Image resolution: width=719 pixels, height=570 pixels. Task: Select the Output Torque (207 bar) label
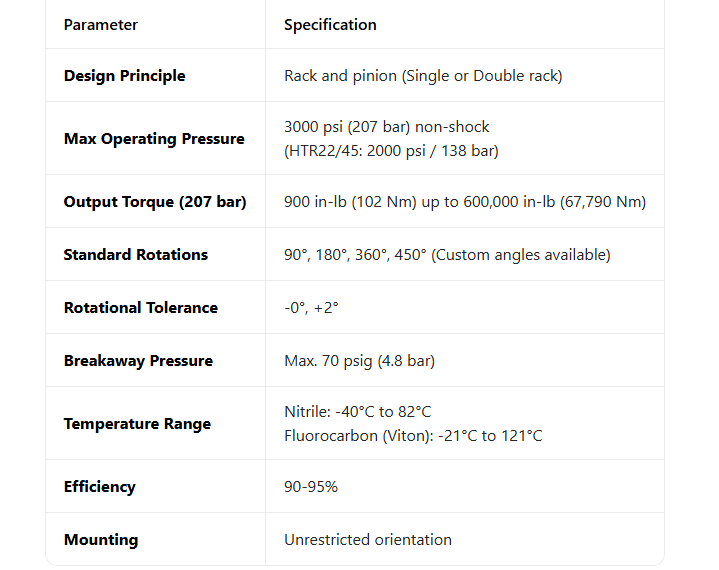coord(155,202)
